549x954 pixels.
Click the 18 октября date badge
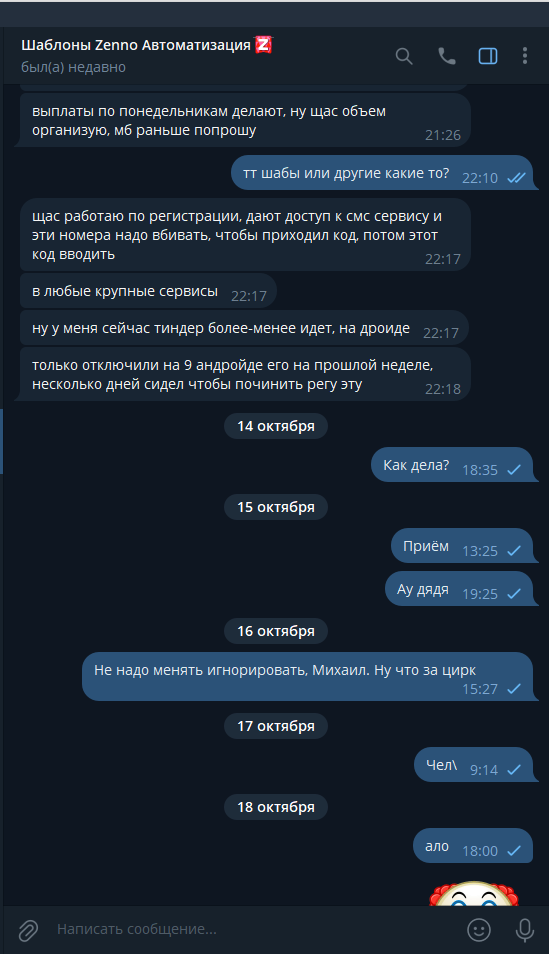tap(276, 807)
